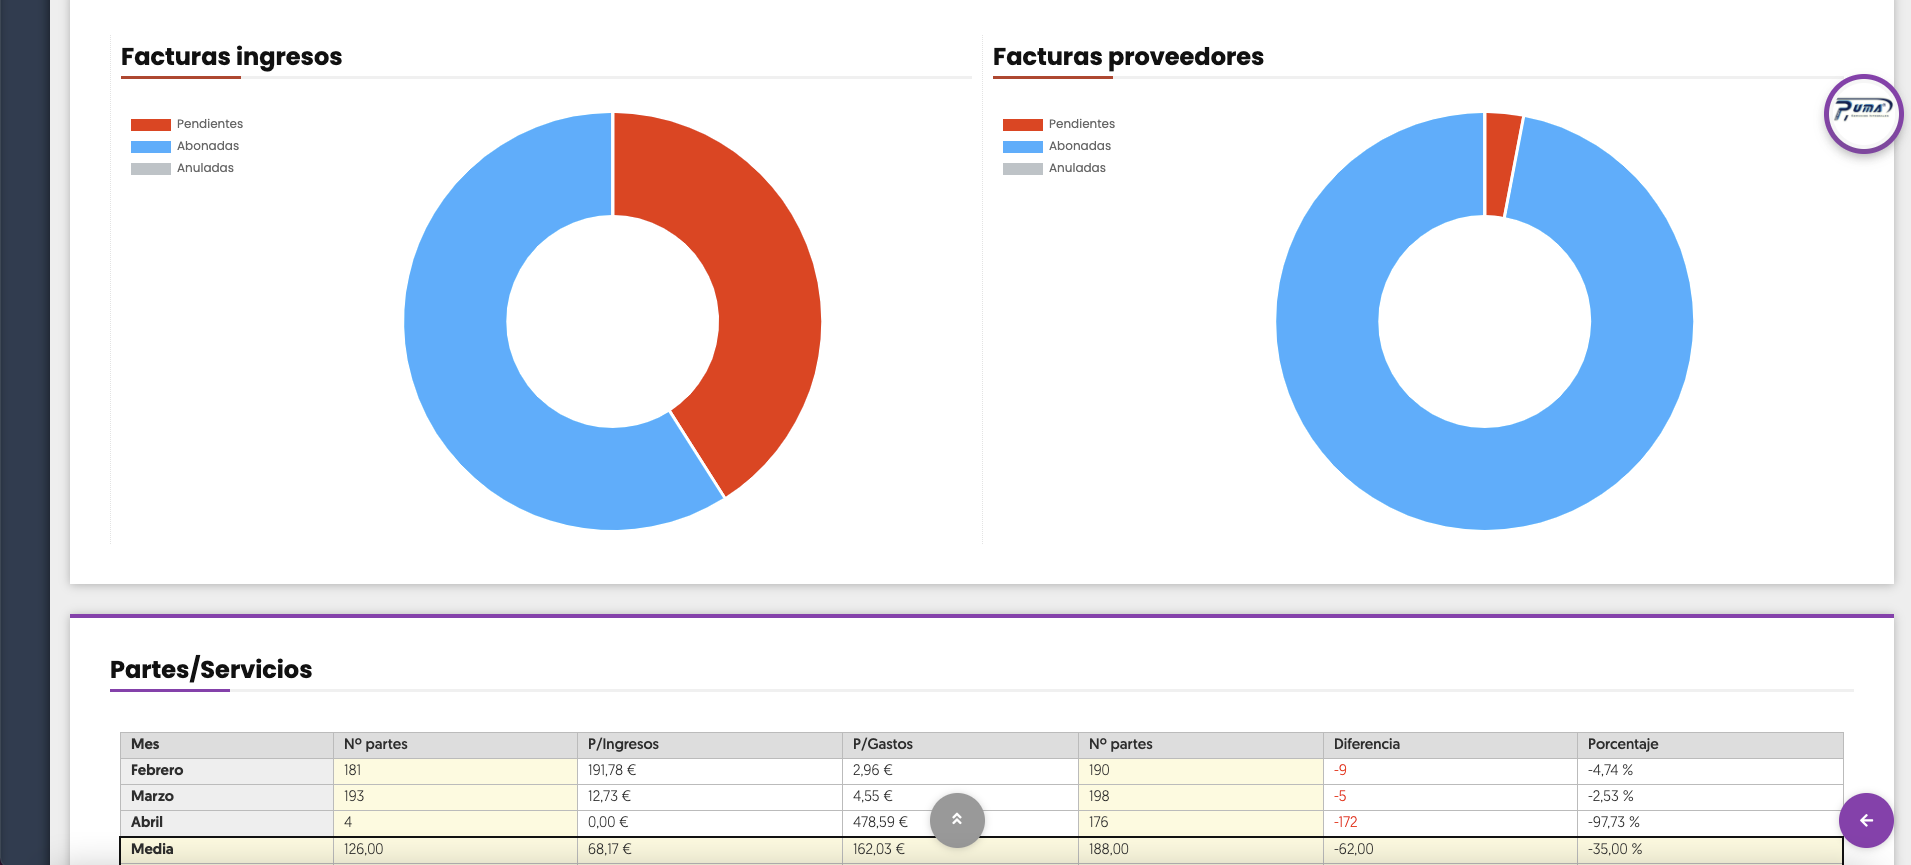Toggle Abonadas label in Facturas proveedores legend
The height and width of the screenshot is (865, 1911).
pos(1079,146)
